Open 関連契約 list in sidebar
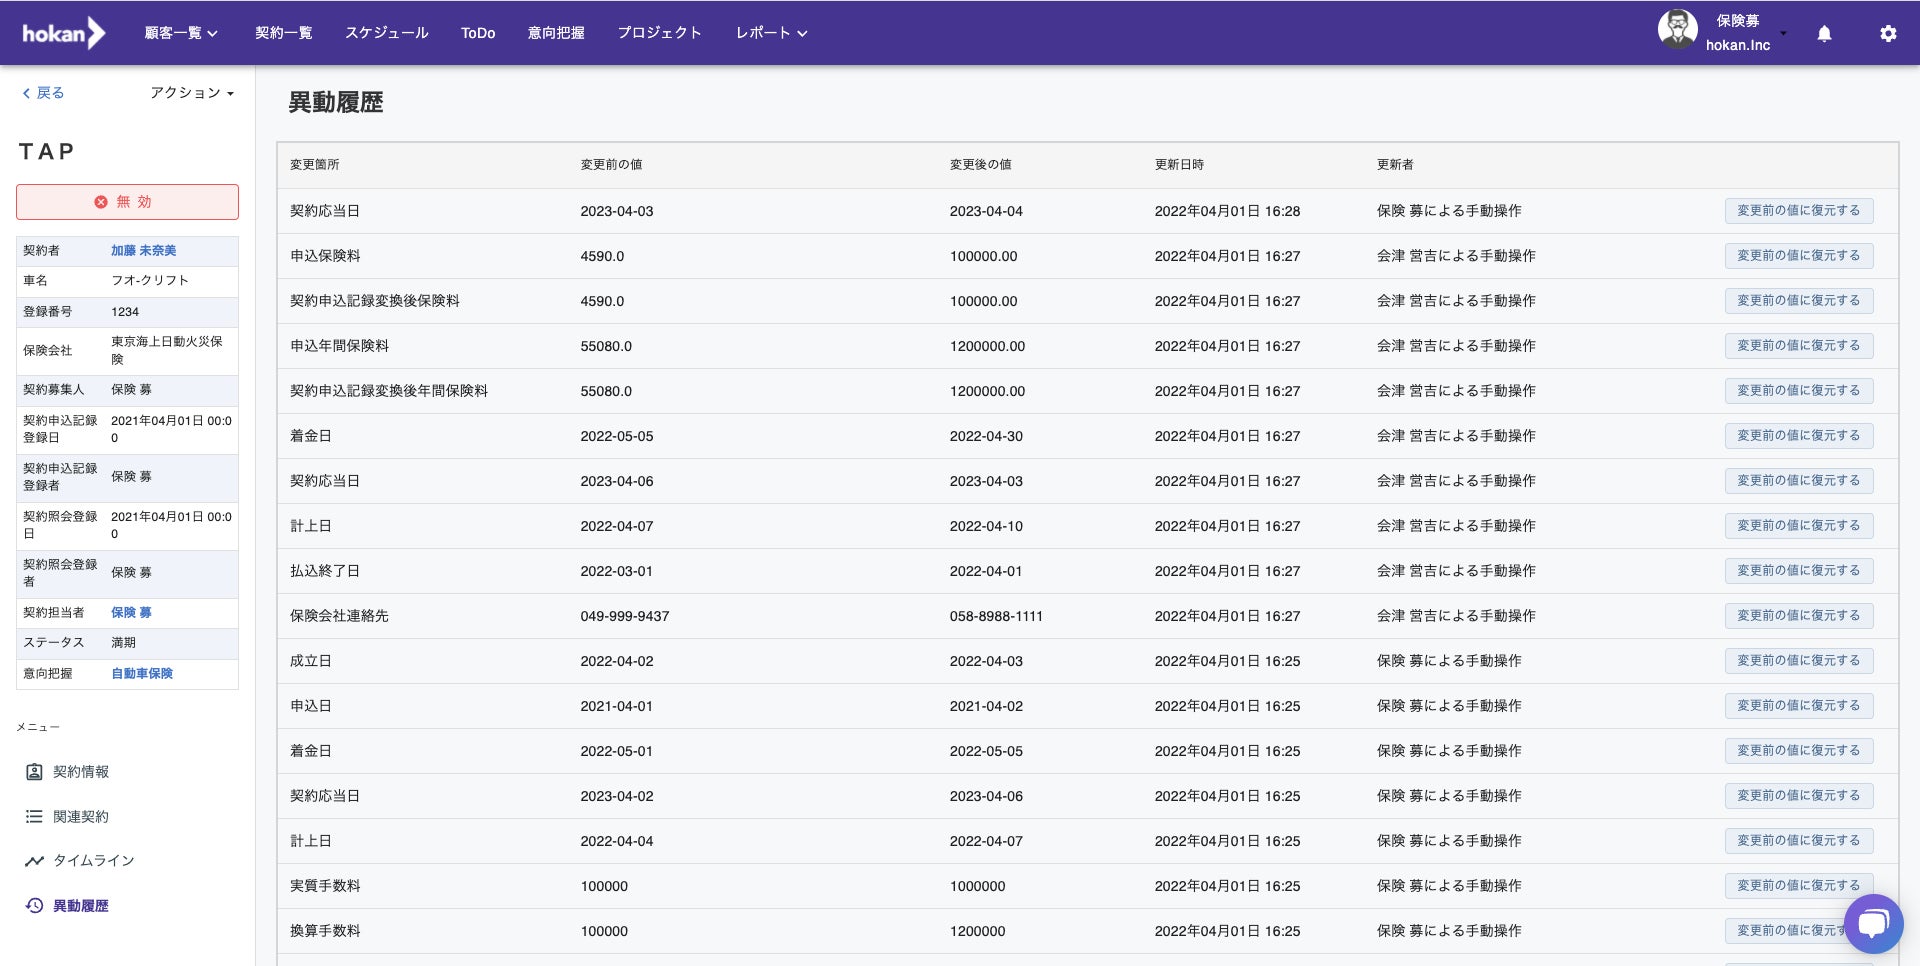The width and height of the screenshot is (1920, 966). tap(80, 817)
